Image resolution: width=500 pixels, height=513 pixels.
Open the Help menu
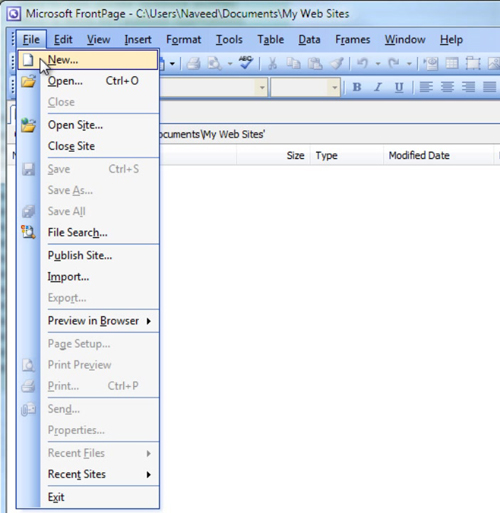coord(451,40)
